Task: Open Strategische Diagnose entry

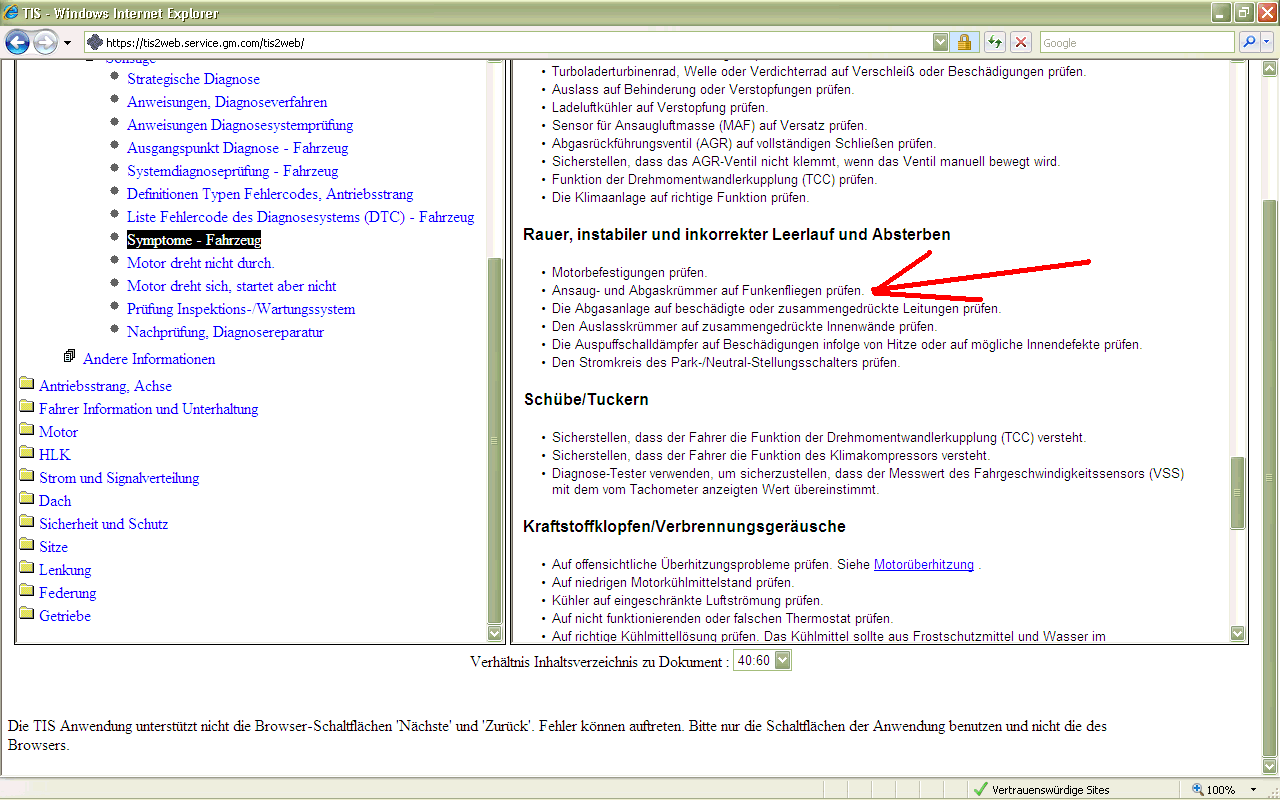Action: tap(193, 79)
